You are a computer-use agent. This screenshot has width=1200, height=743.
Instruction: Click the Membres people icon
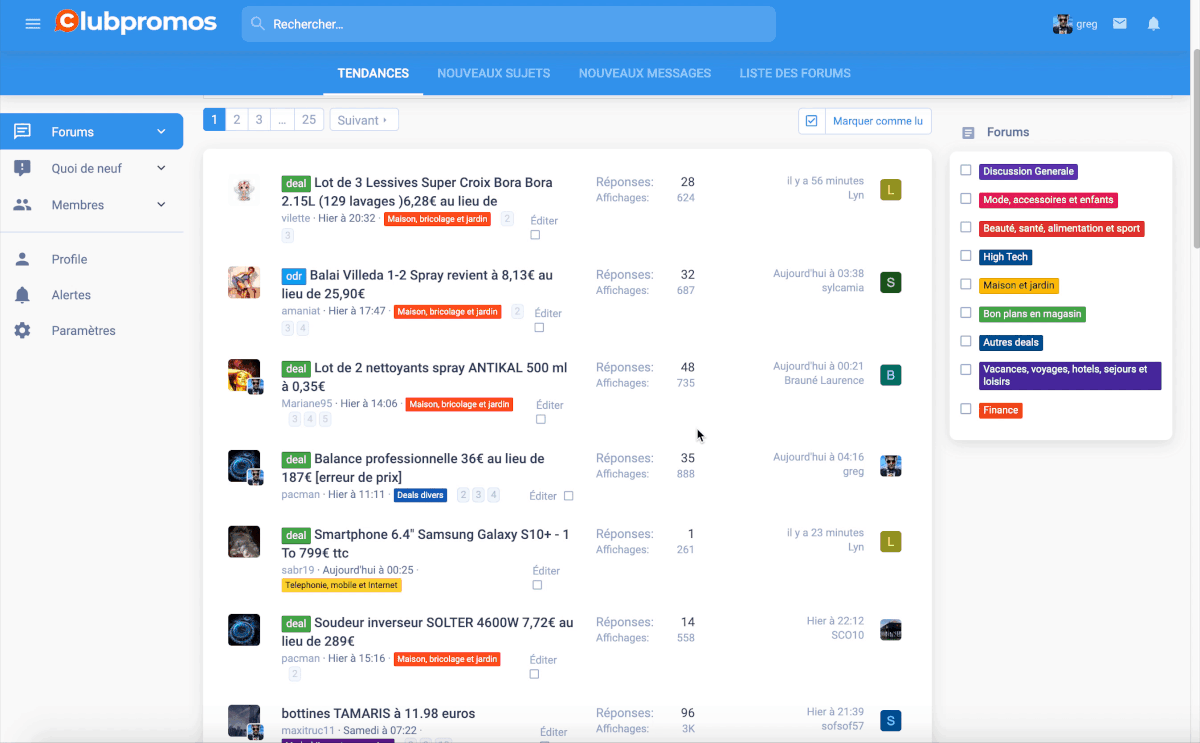point(22,205)
